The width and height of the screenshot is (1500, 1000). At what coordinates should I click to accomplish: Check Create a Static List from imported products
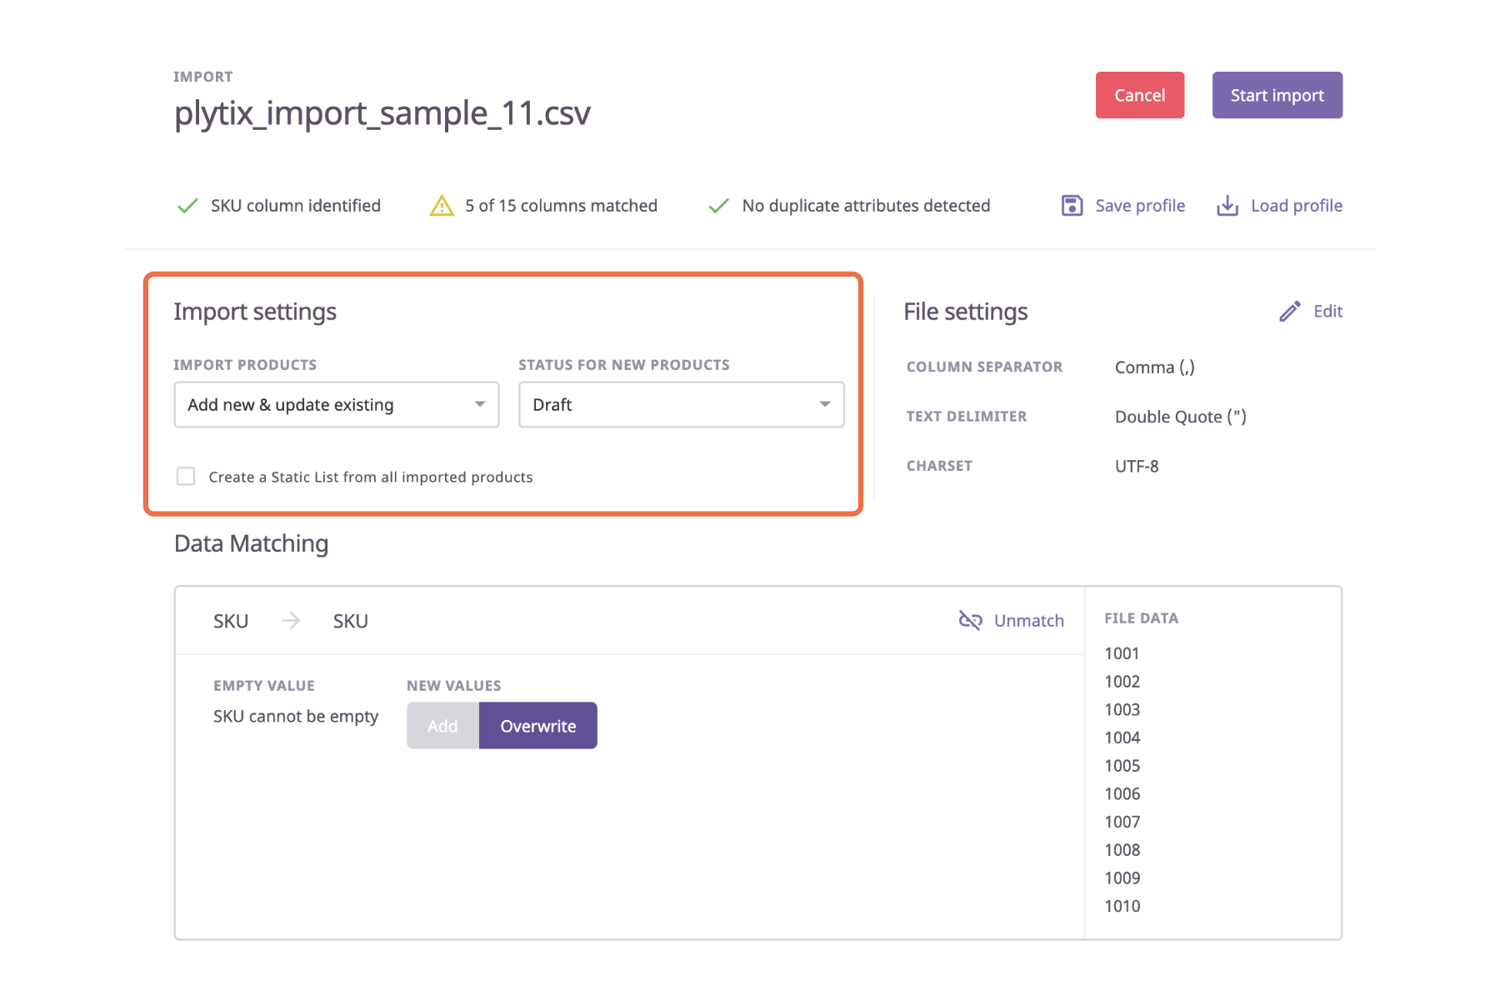185,476
